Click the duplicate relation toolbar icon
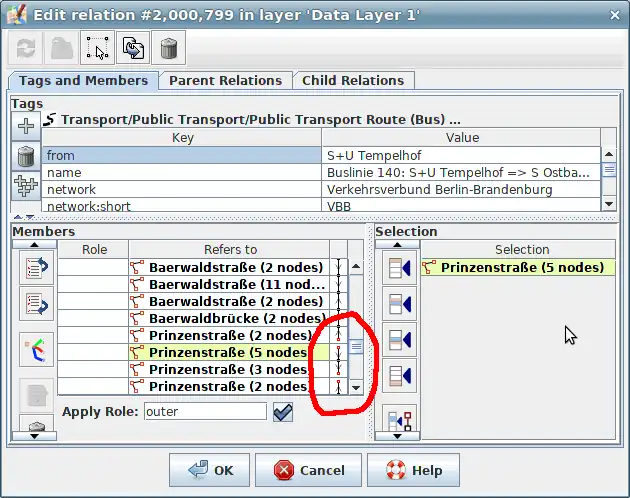The image size is (630, 498). pos(133,47)
